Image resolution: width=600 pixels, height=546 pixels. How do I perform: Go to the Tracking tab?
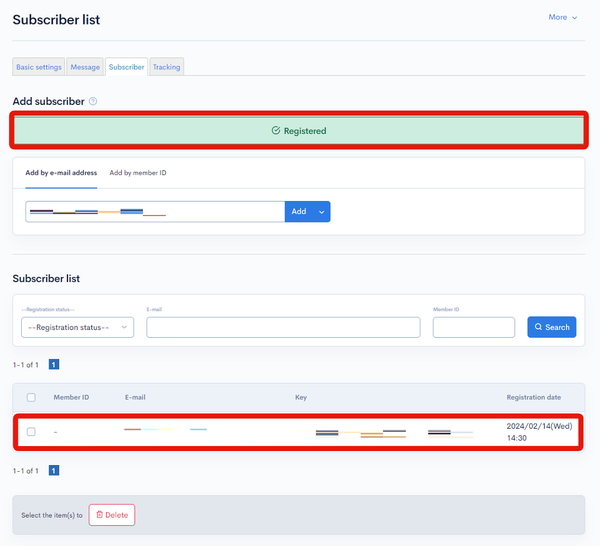(166, 67)
